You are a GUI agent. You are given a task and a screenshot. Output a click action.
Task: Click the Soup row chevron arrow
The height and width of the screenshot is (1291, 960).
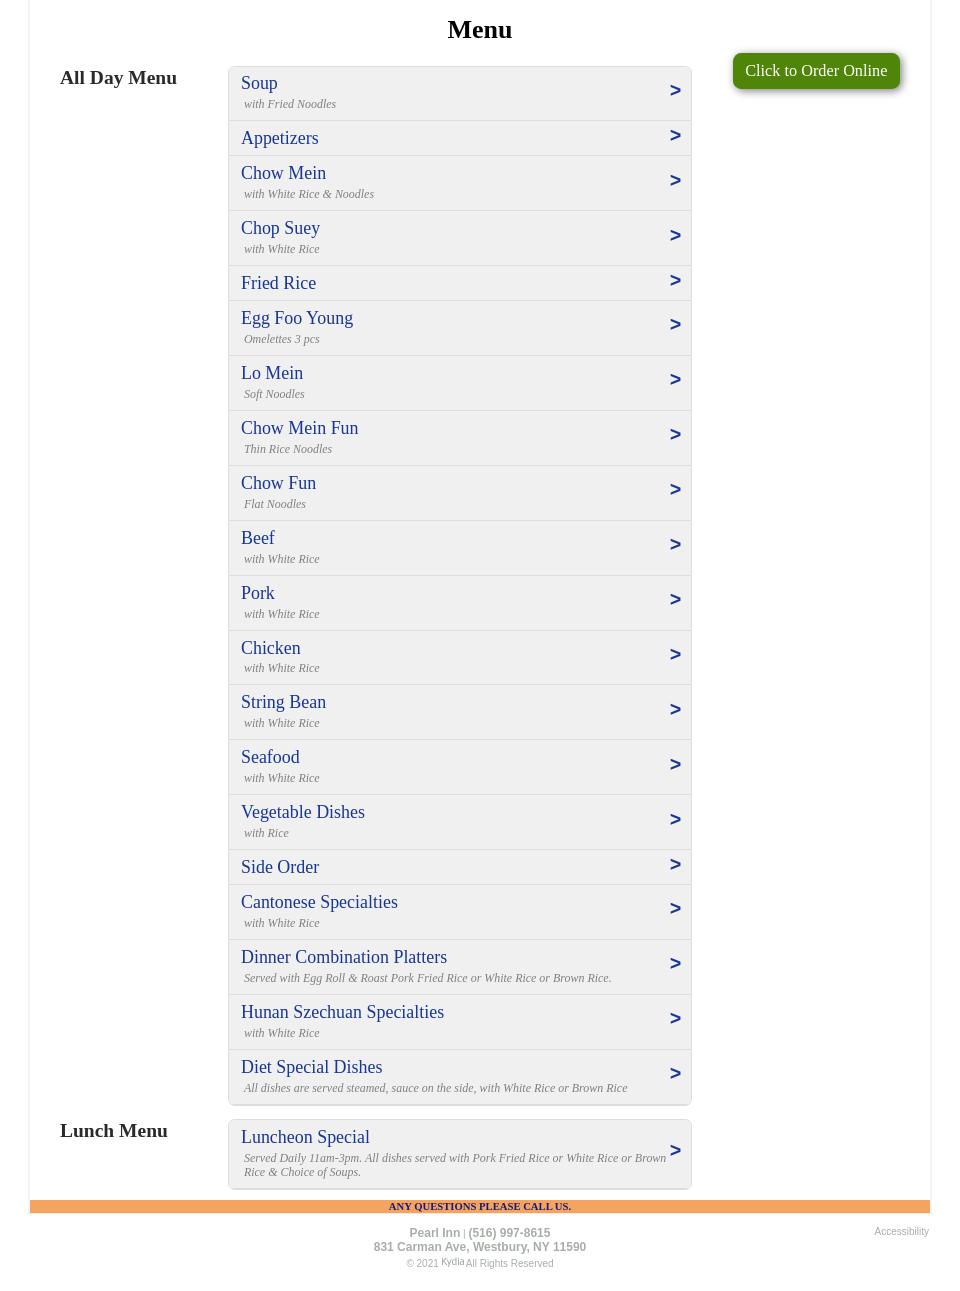[675, 91]
